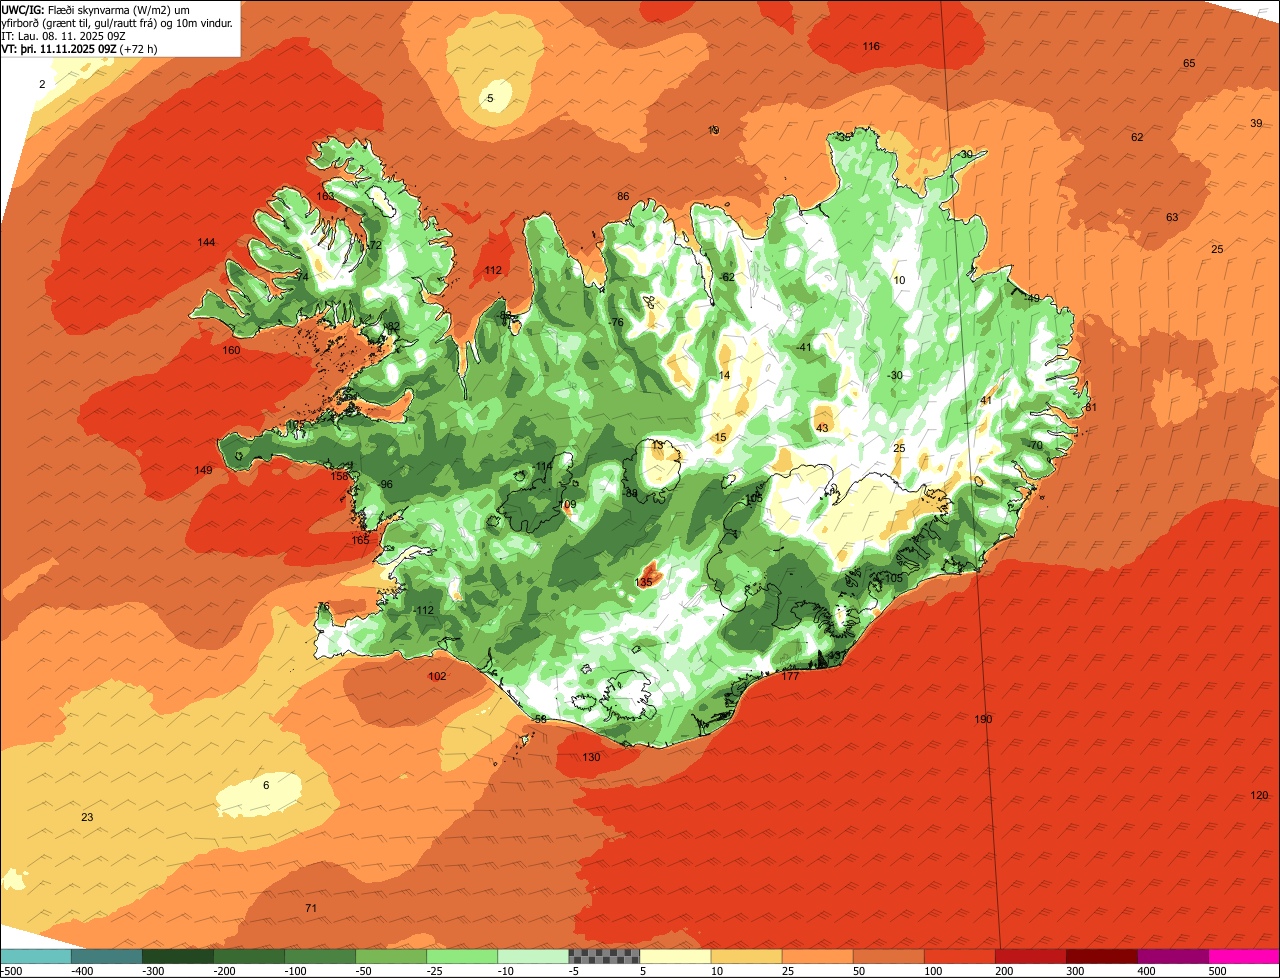Click the coastal value "177"
The height and width of the screenshot is (978, 1280).
790,676
